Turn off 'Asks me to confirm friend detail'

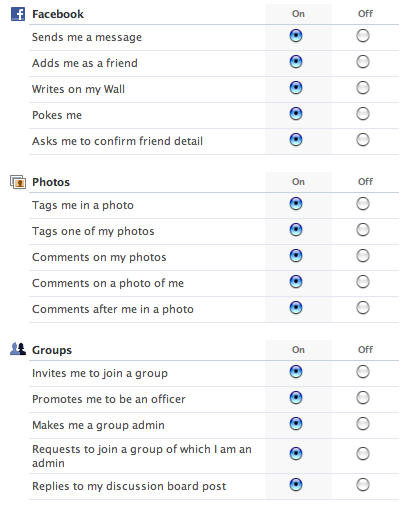[x=363, y=140]
